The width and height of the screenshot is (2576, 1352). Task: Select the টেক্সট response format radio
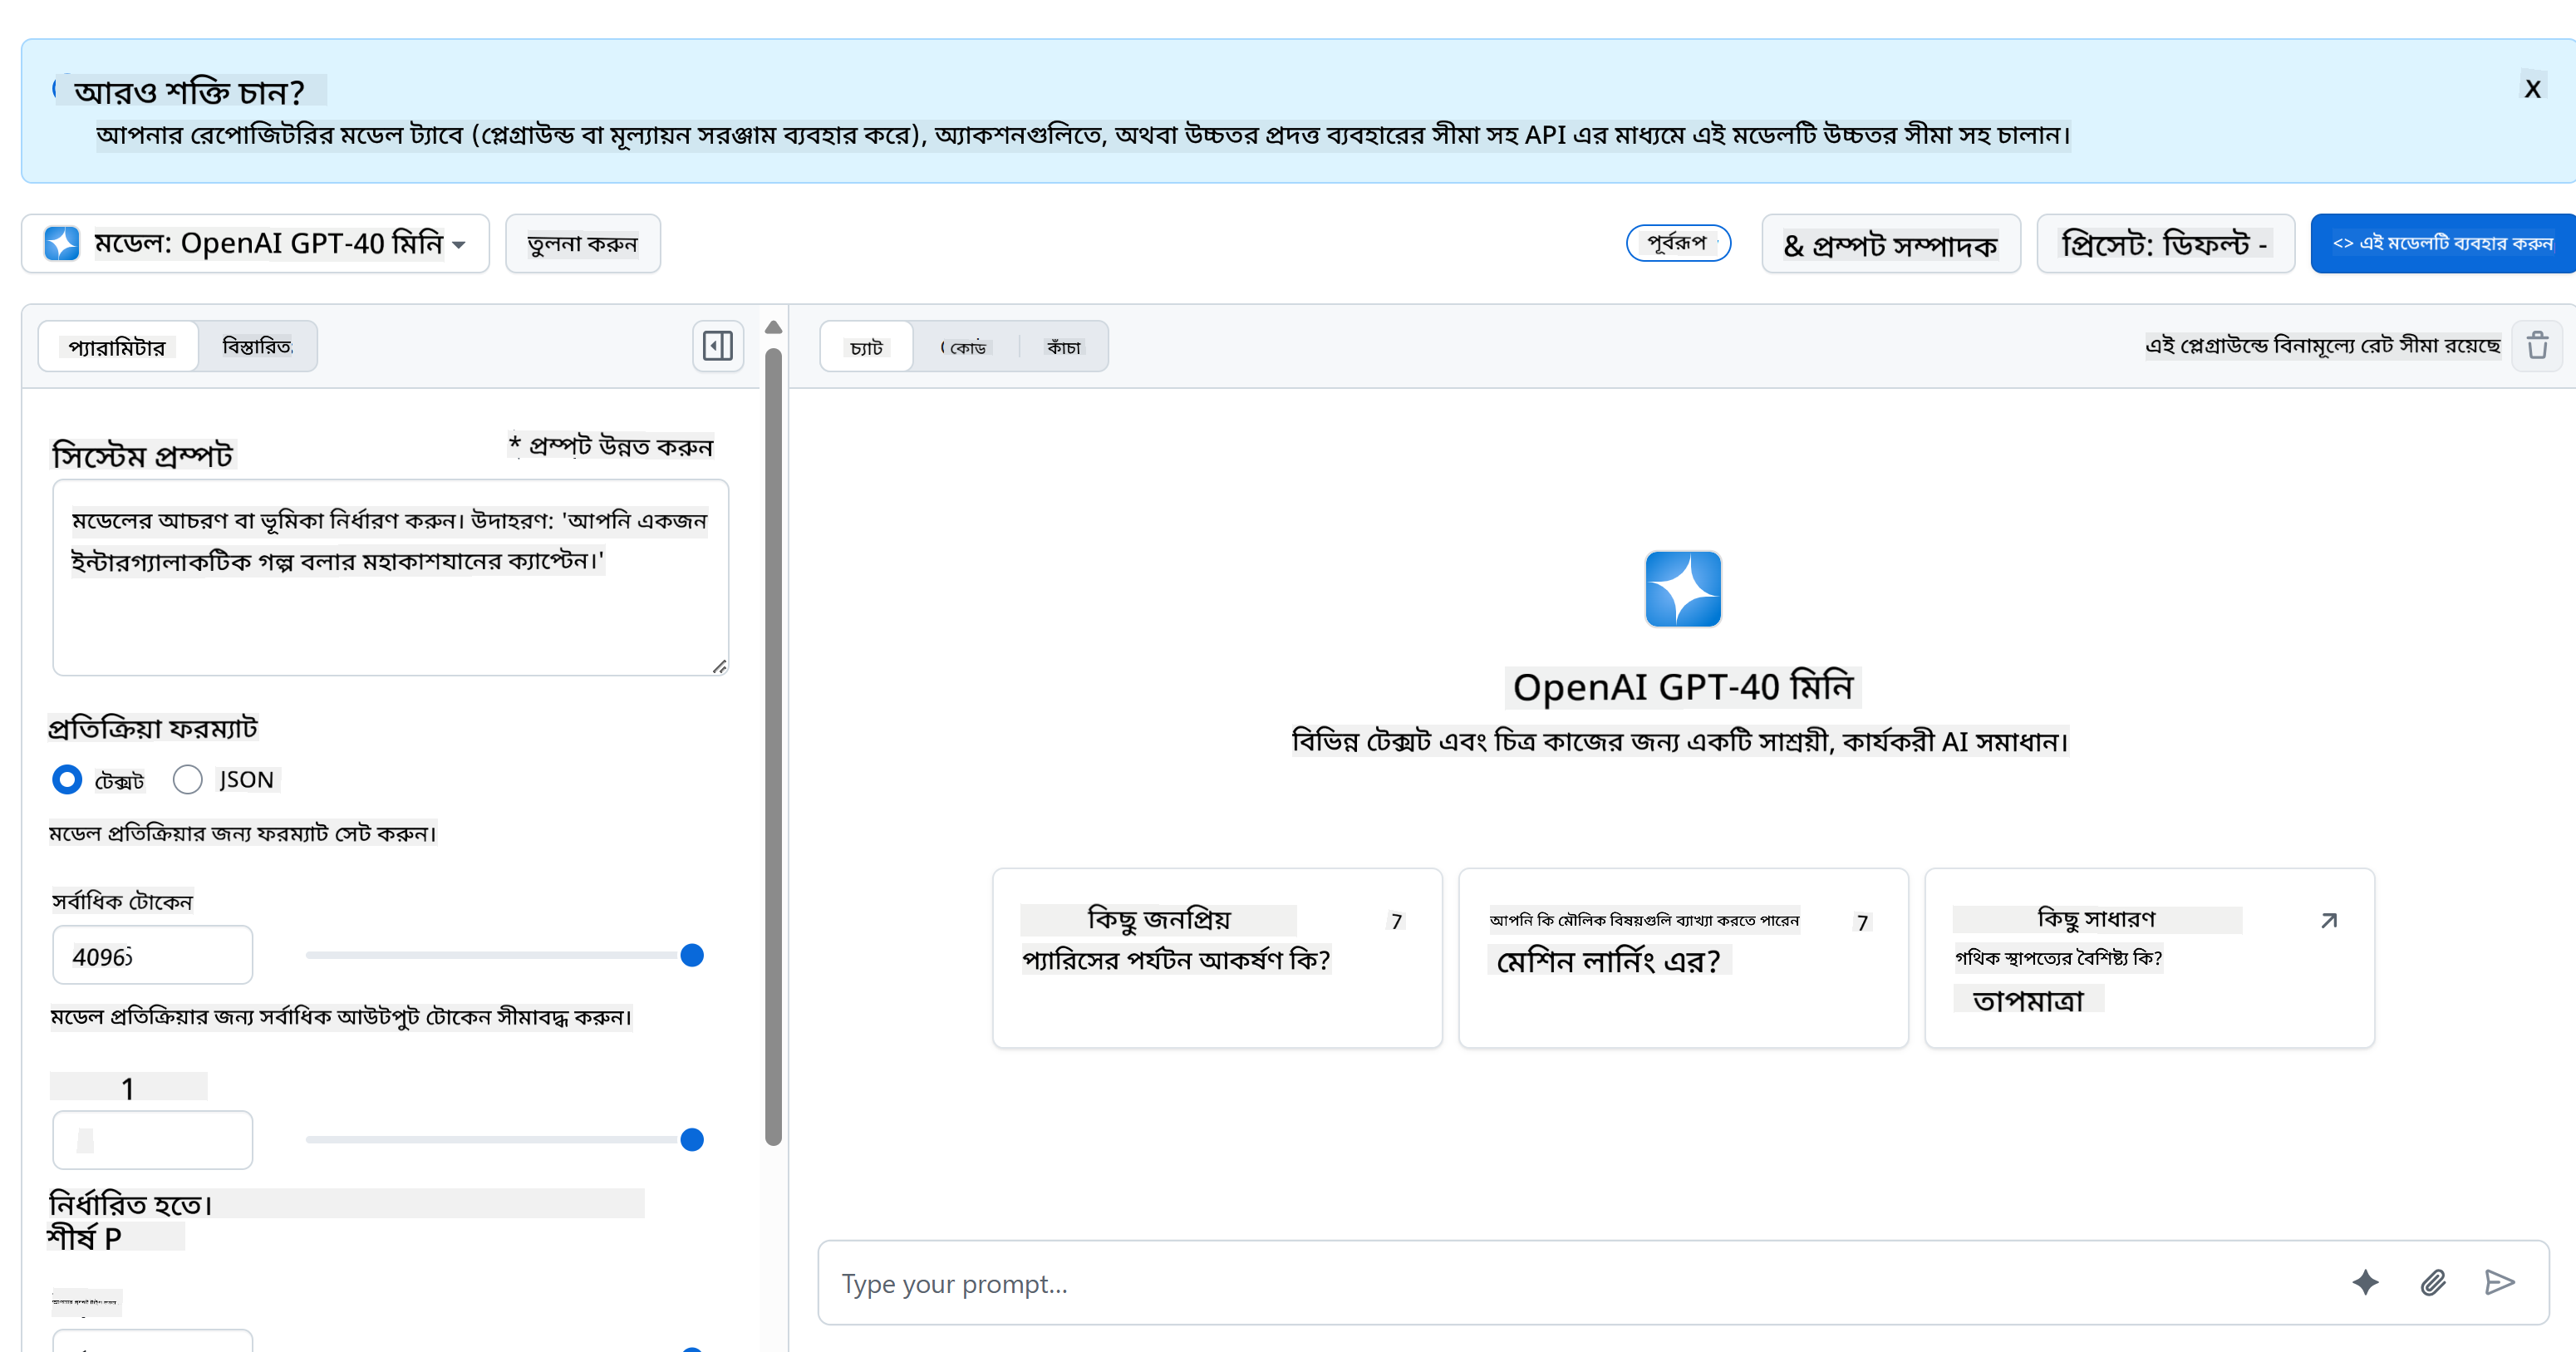(67, 779)
